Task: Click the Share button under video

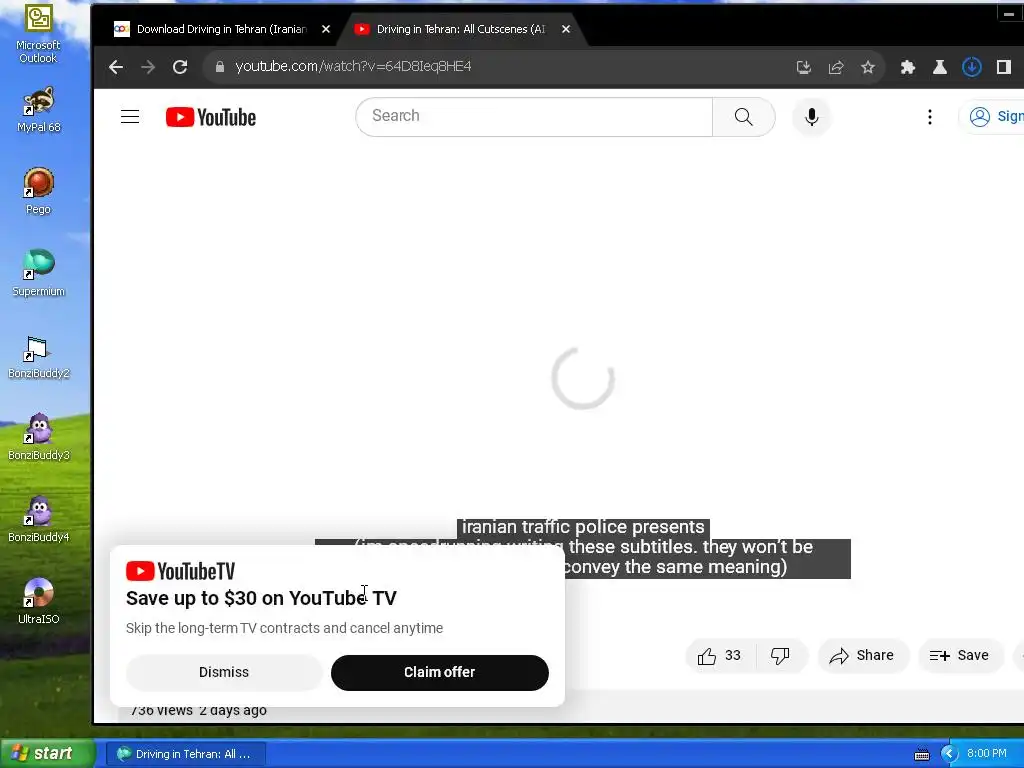Action: [862, 656]
